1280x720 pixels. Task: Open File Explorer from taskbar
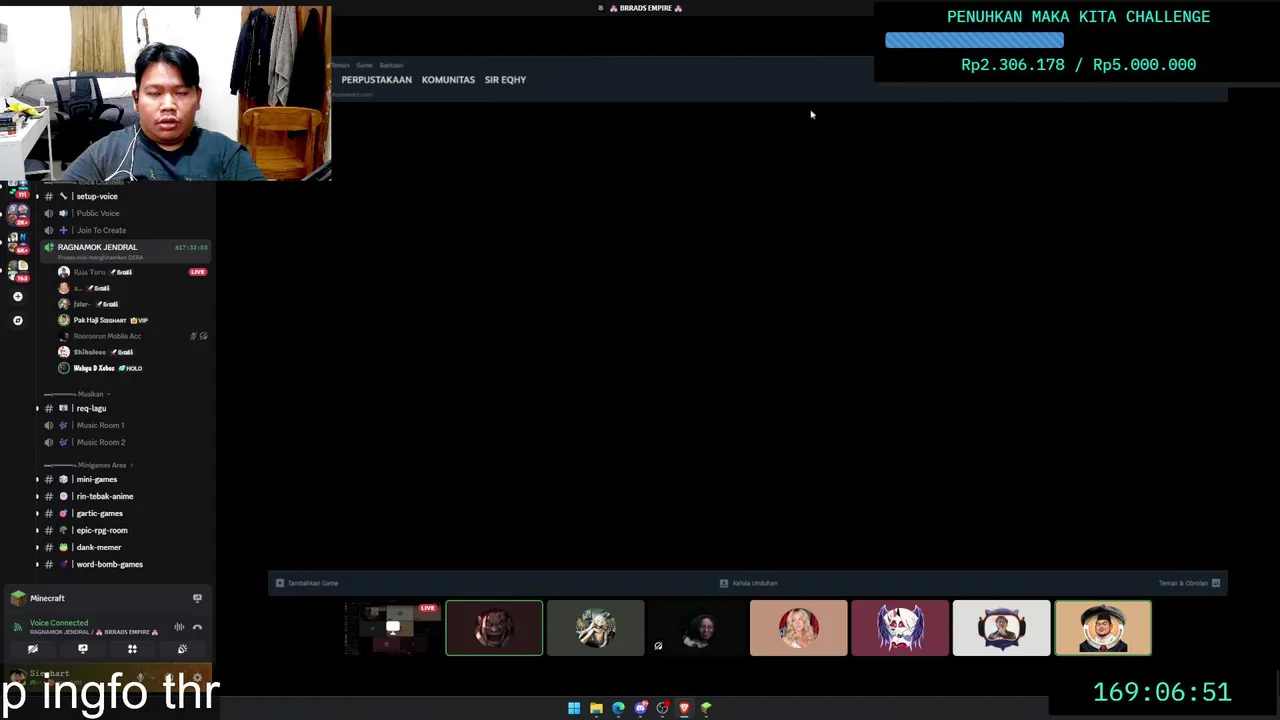(596, 708)
